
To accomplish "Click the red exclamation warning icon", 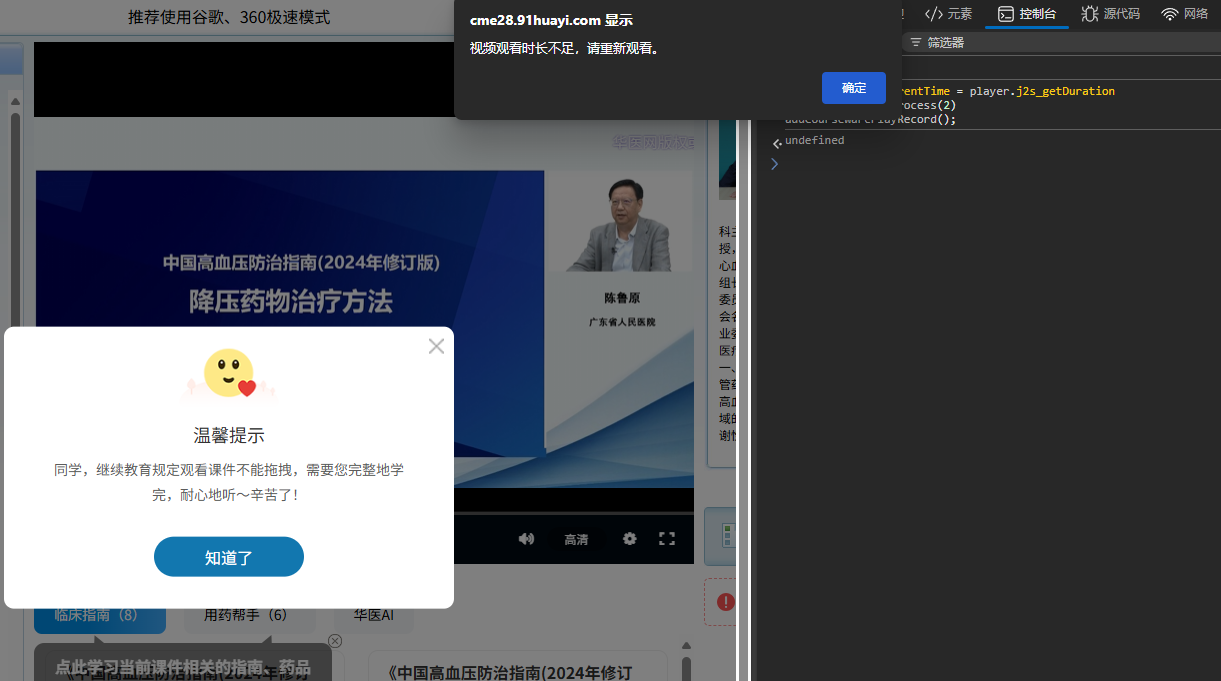I will pos(726,602).
